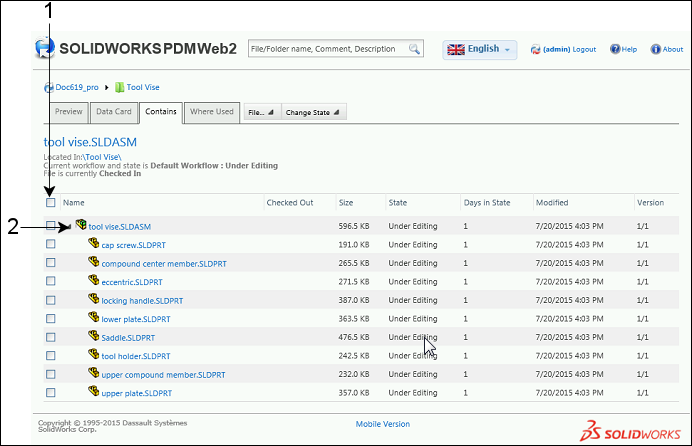This screenshot has height=446, width=692.
Task: Click the Tool Vise folder icon
Action: tap(120, 87)
